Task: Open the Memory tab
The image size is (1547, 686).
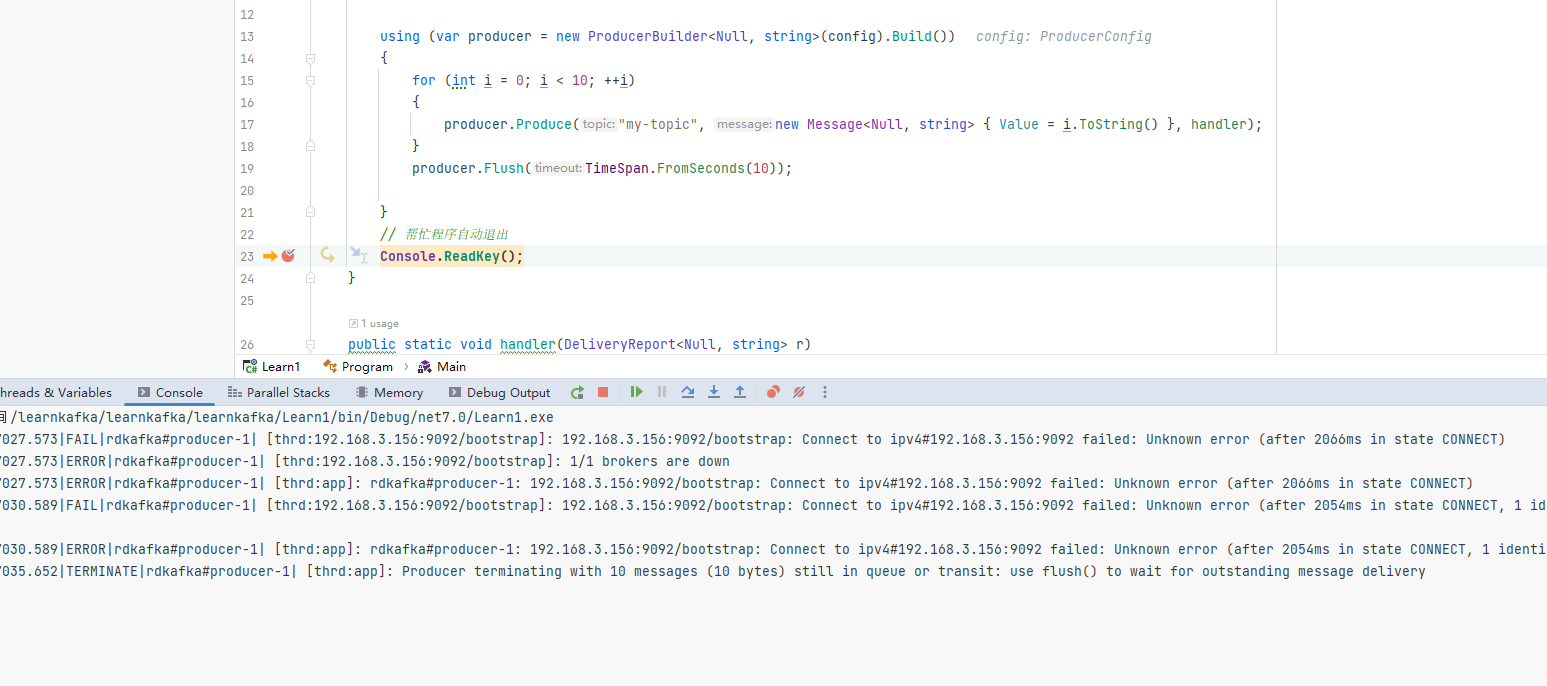Action: [389, 393]
